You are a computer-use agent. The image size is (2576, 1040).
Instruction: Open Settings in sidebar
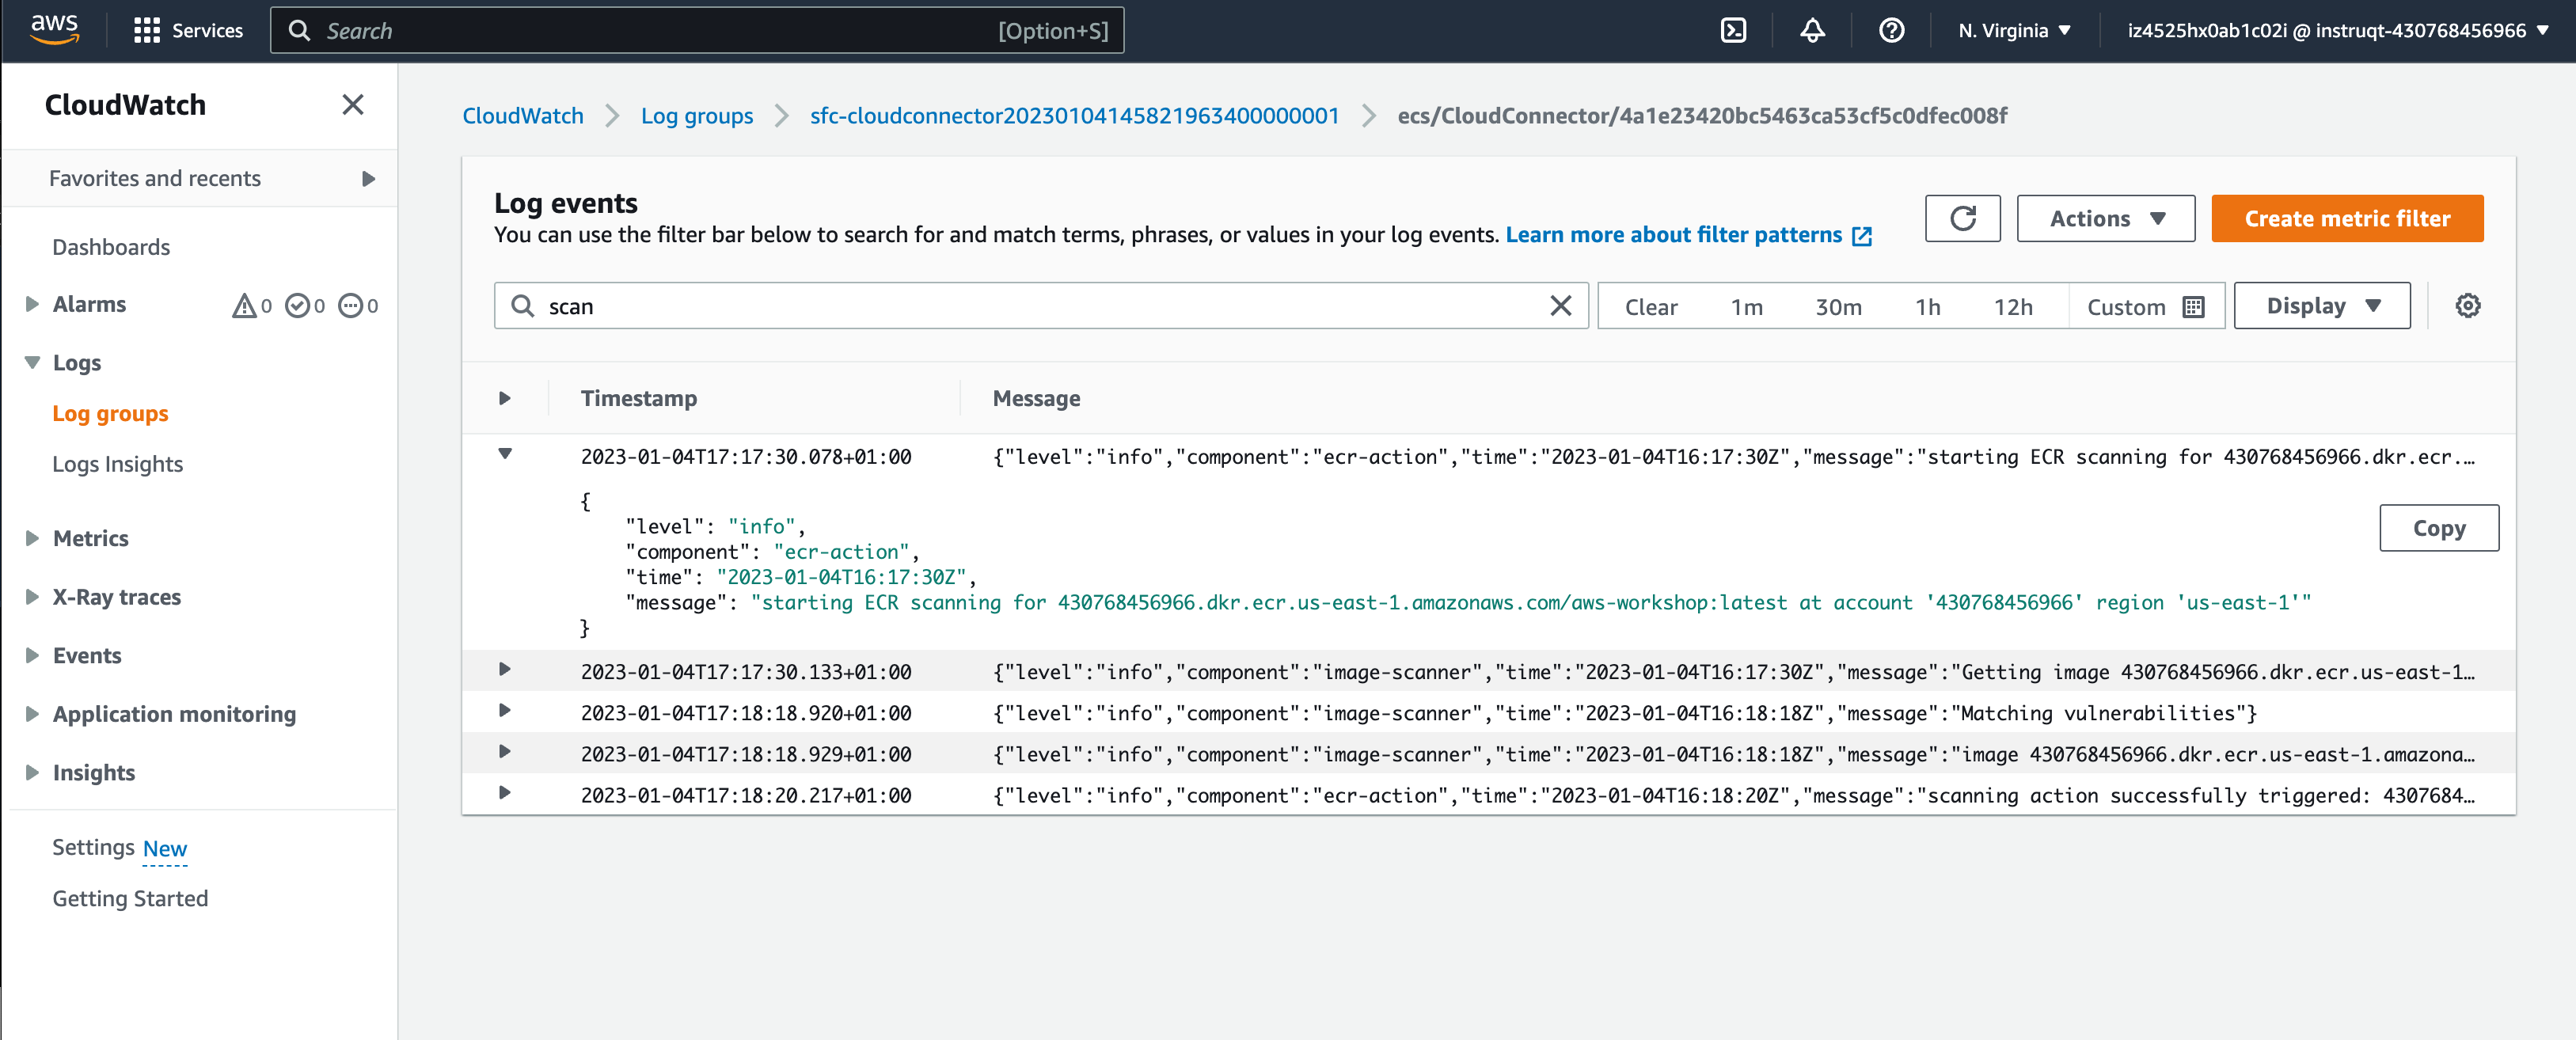[93, 847]
